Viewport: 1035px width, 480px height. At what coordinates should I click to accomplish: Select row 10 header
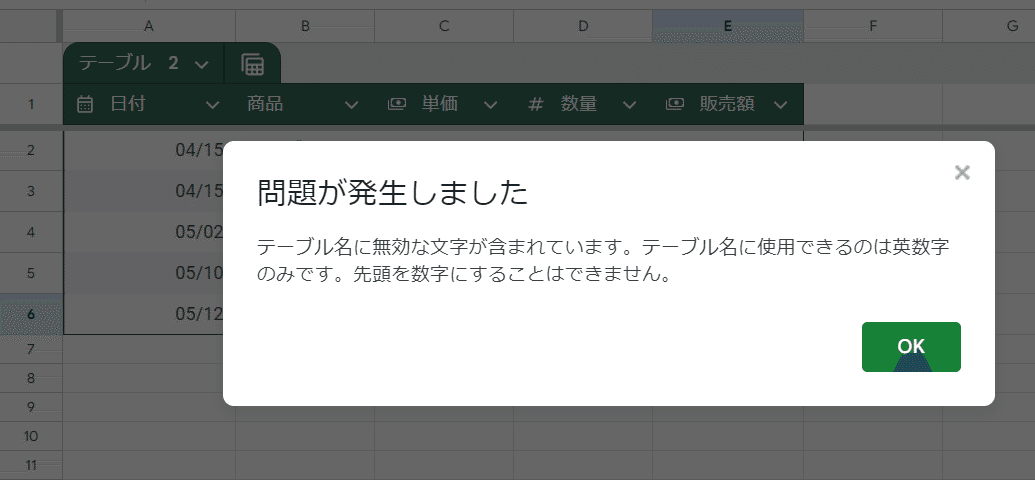click(x=31, y=436)
